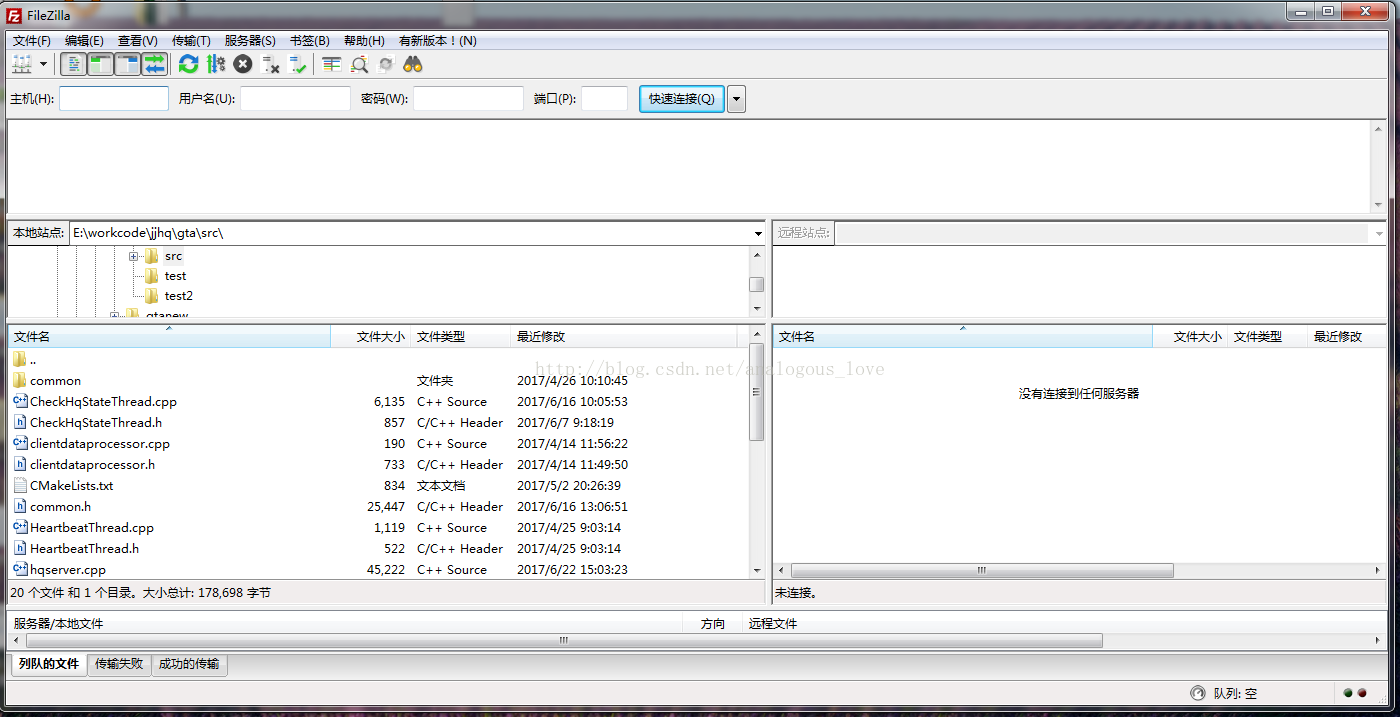Open the 服务器(S) menu

coord(250,41)
